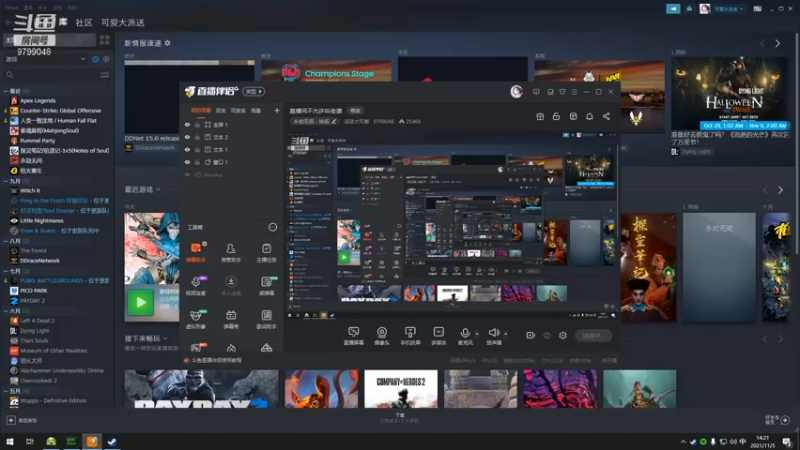Click the unlock icon in 直播伴侣 header
Screen dimensions: 800x450
[x=556, y=116]
